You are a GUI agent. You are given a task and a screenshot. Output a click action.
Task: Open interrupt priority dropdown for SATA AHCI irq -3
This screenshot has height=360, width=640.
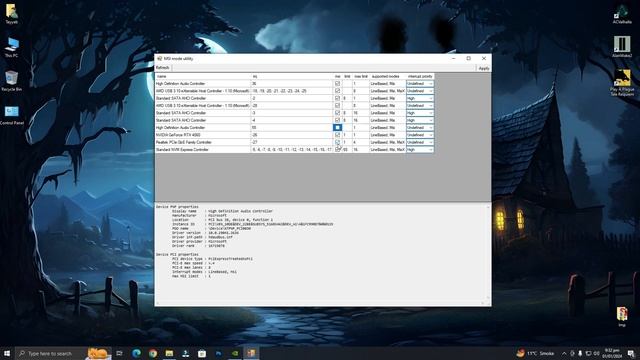[420, 113]
